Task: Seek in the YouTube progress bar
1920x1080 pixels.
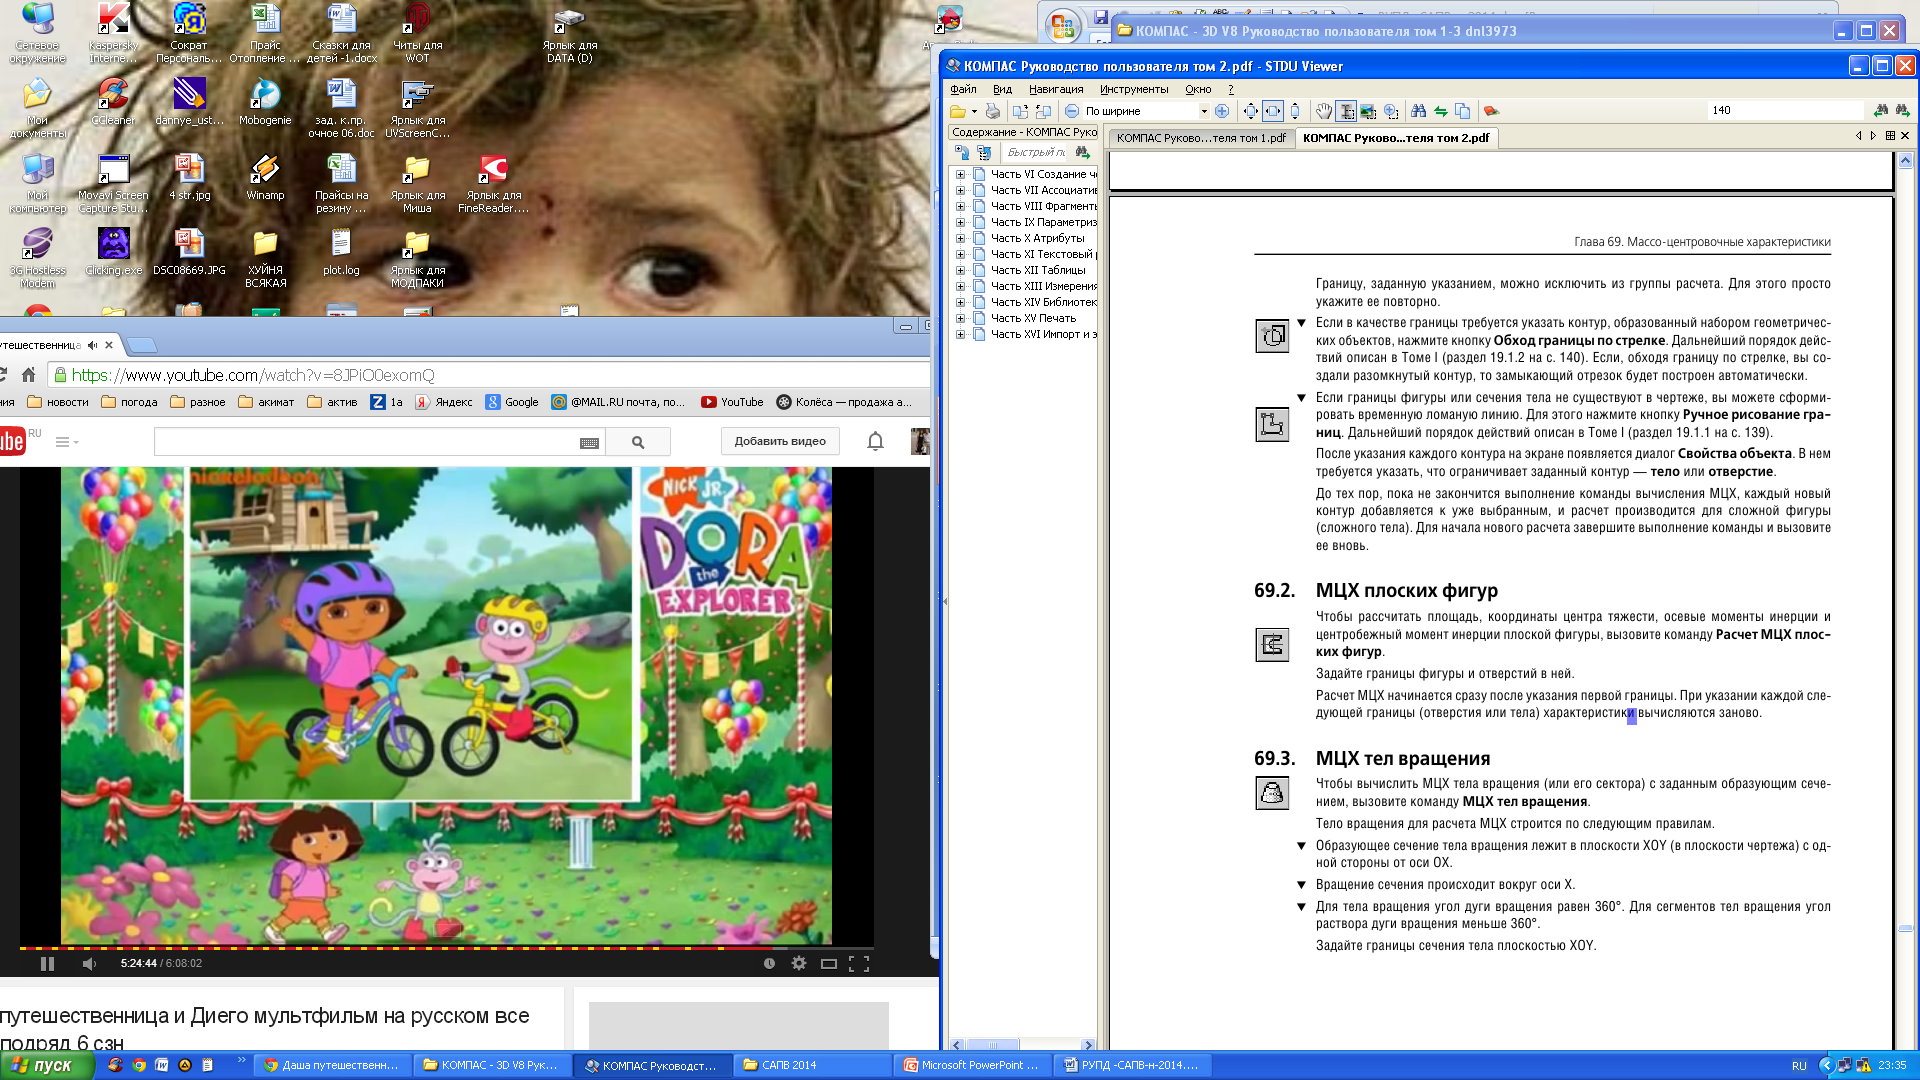Action: click(x=446, y=947)
